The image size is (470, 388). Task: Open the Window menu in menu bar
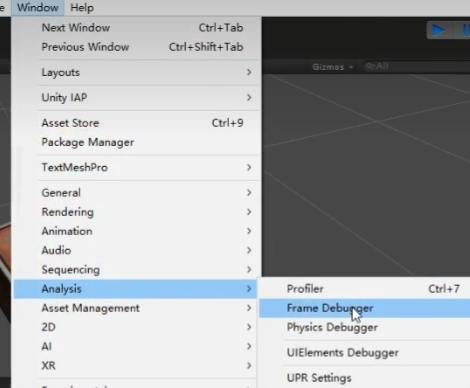tap(38, 7)
